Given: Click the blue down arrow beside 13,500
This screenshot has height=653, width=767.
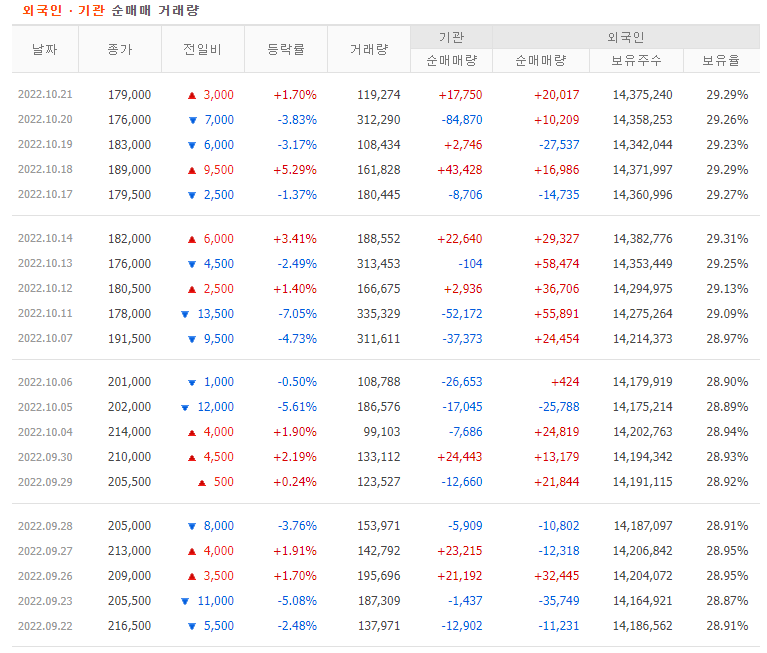Looking at the screenshot, I should [185, 314].
